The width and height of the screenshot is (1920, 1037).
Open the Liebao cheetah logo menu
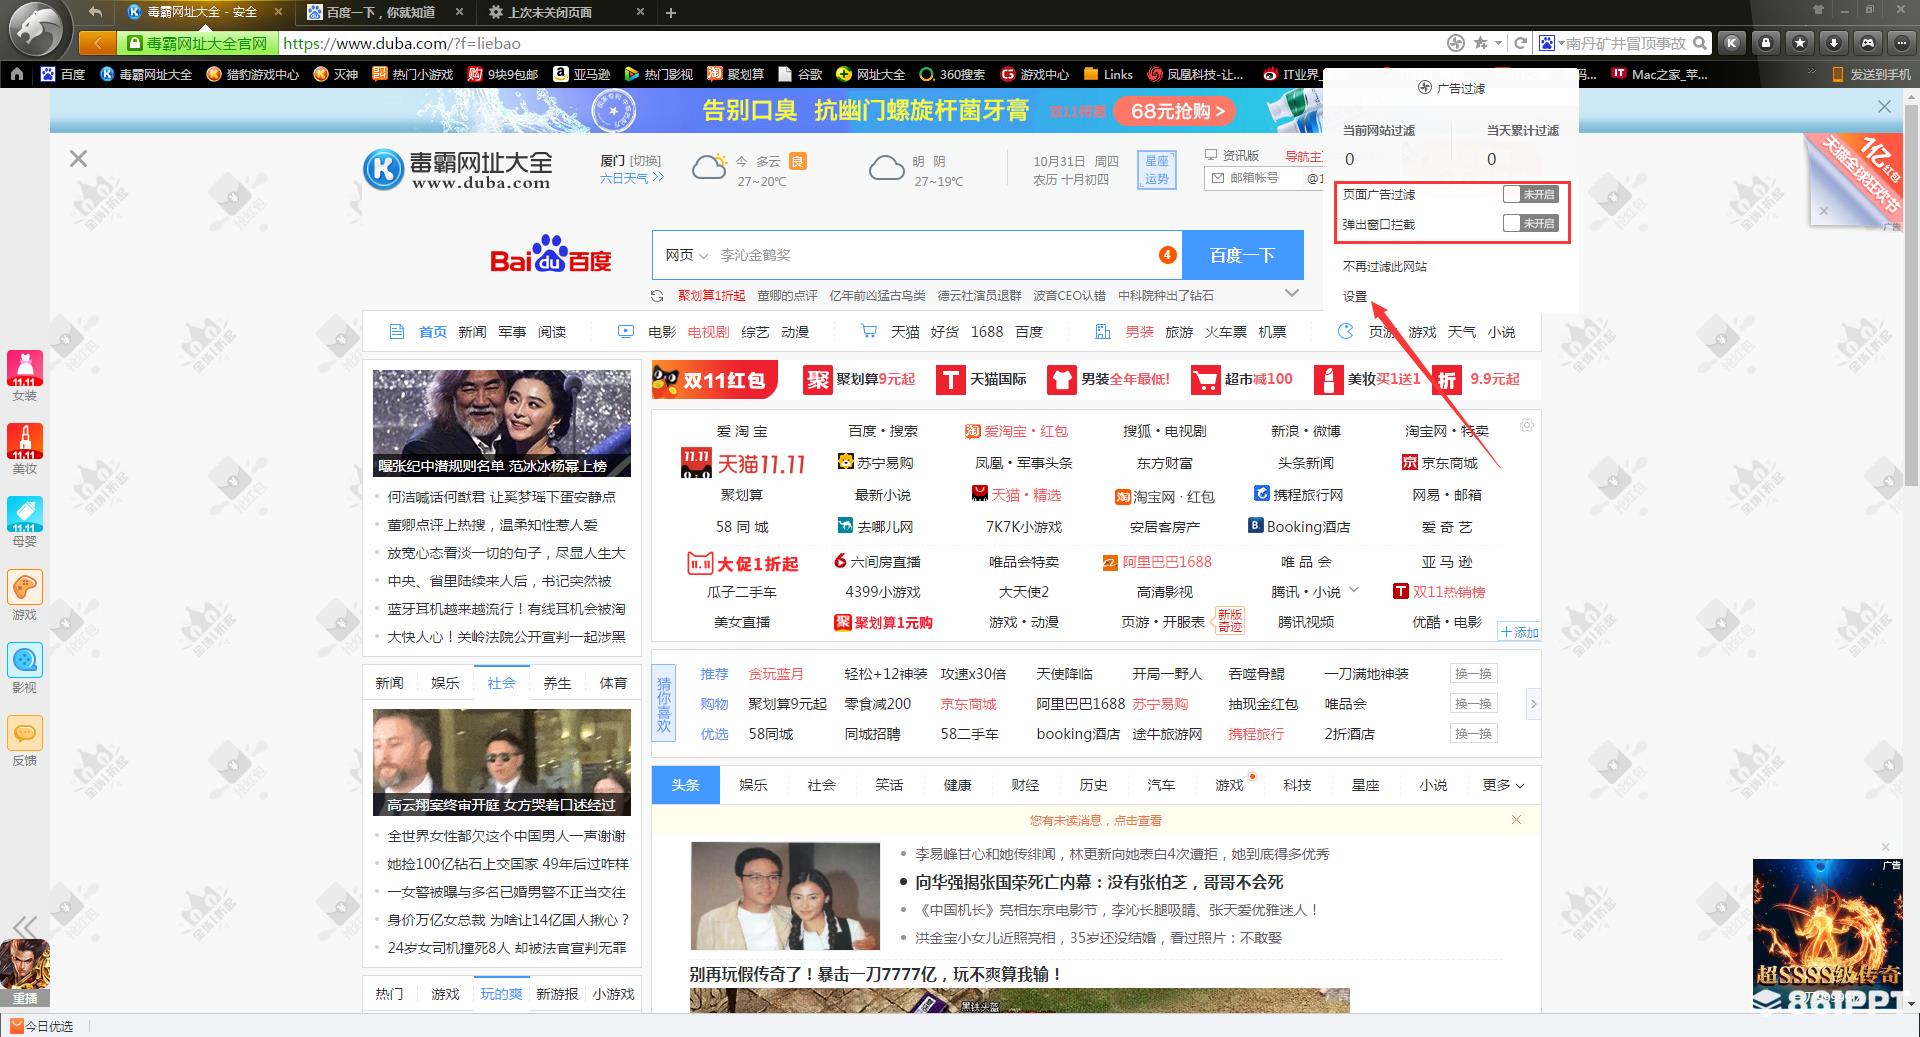coord(37,28)
